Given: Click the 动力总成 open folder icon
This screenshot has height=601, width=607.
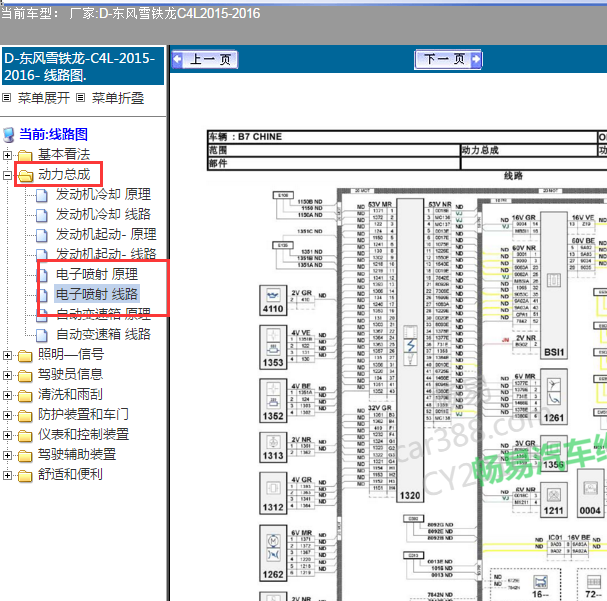Looking at the screenshot, I should pos(26,176).
